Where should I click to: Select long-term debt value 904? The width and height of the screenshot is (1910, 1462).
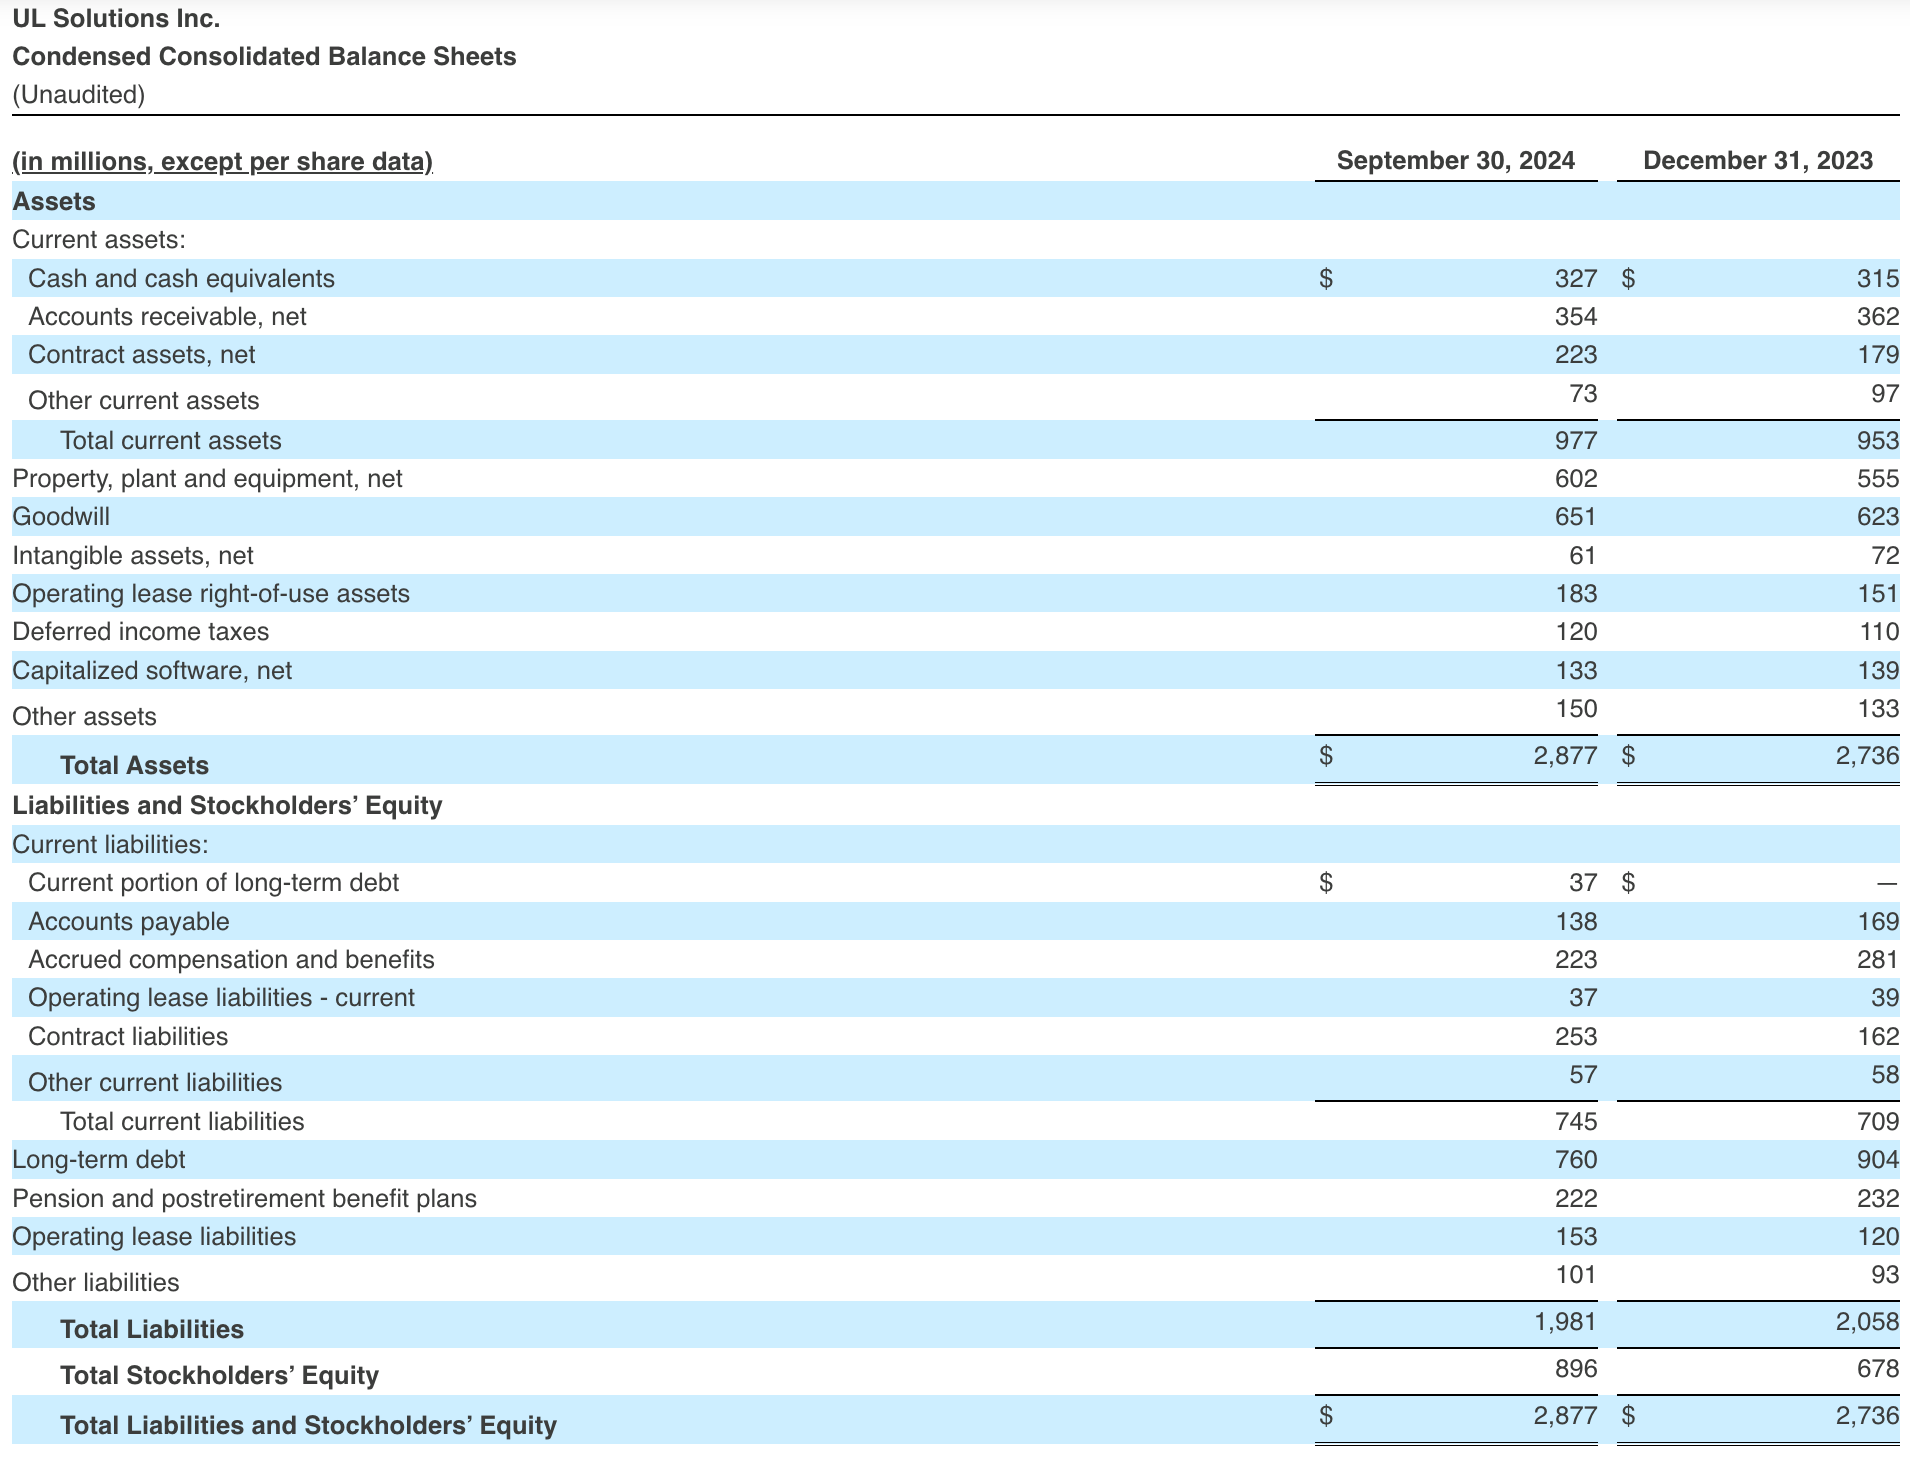click(x=1877, y=1159)
